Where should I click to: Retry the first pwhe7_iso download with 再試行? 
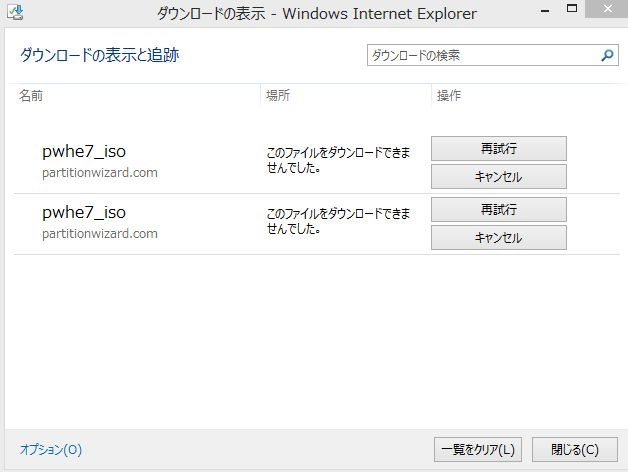(x=499, y=149)
